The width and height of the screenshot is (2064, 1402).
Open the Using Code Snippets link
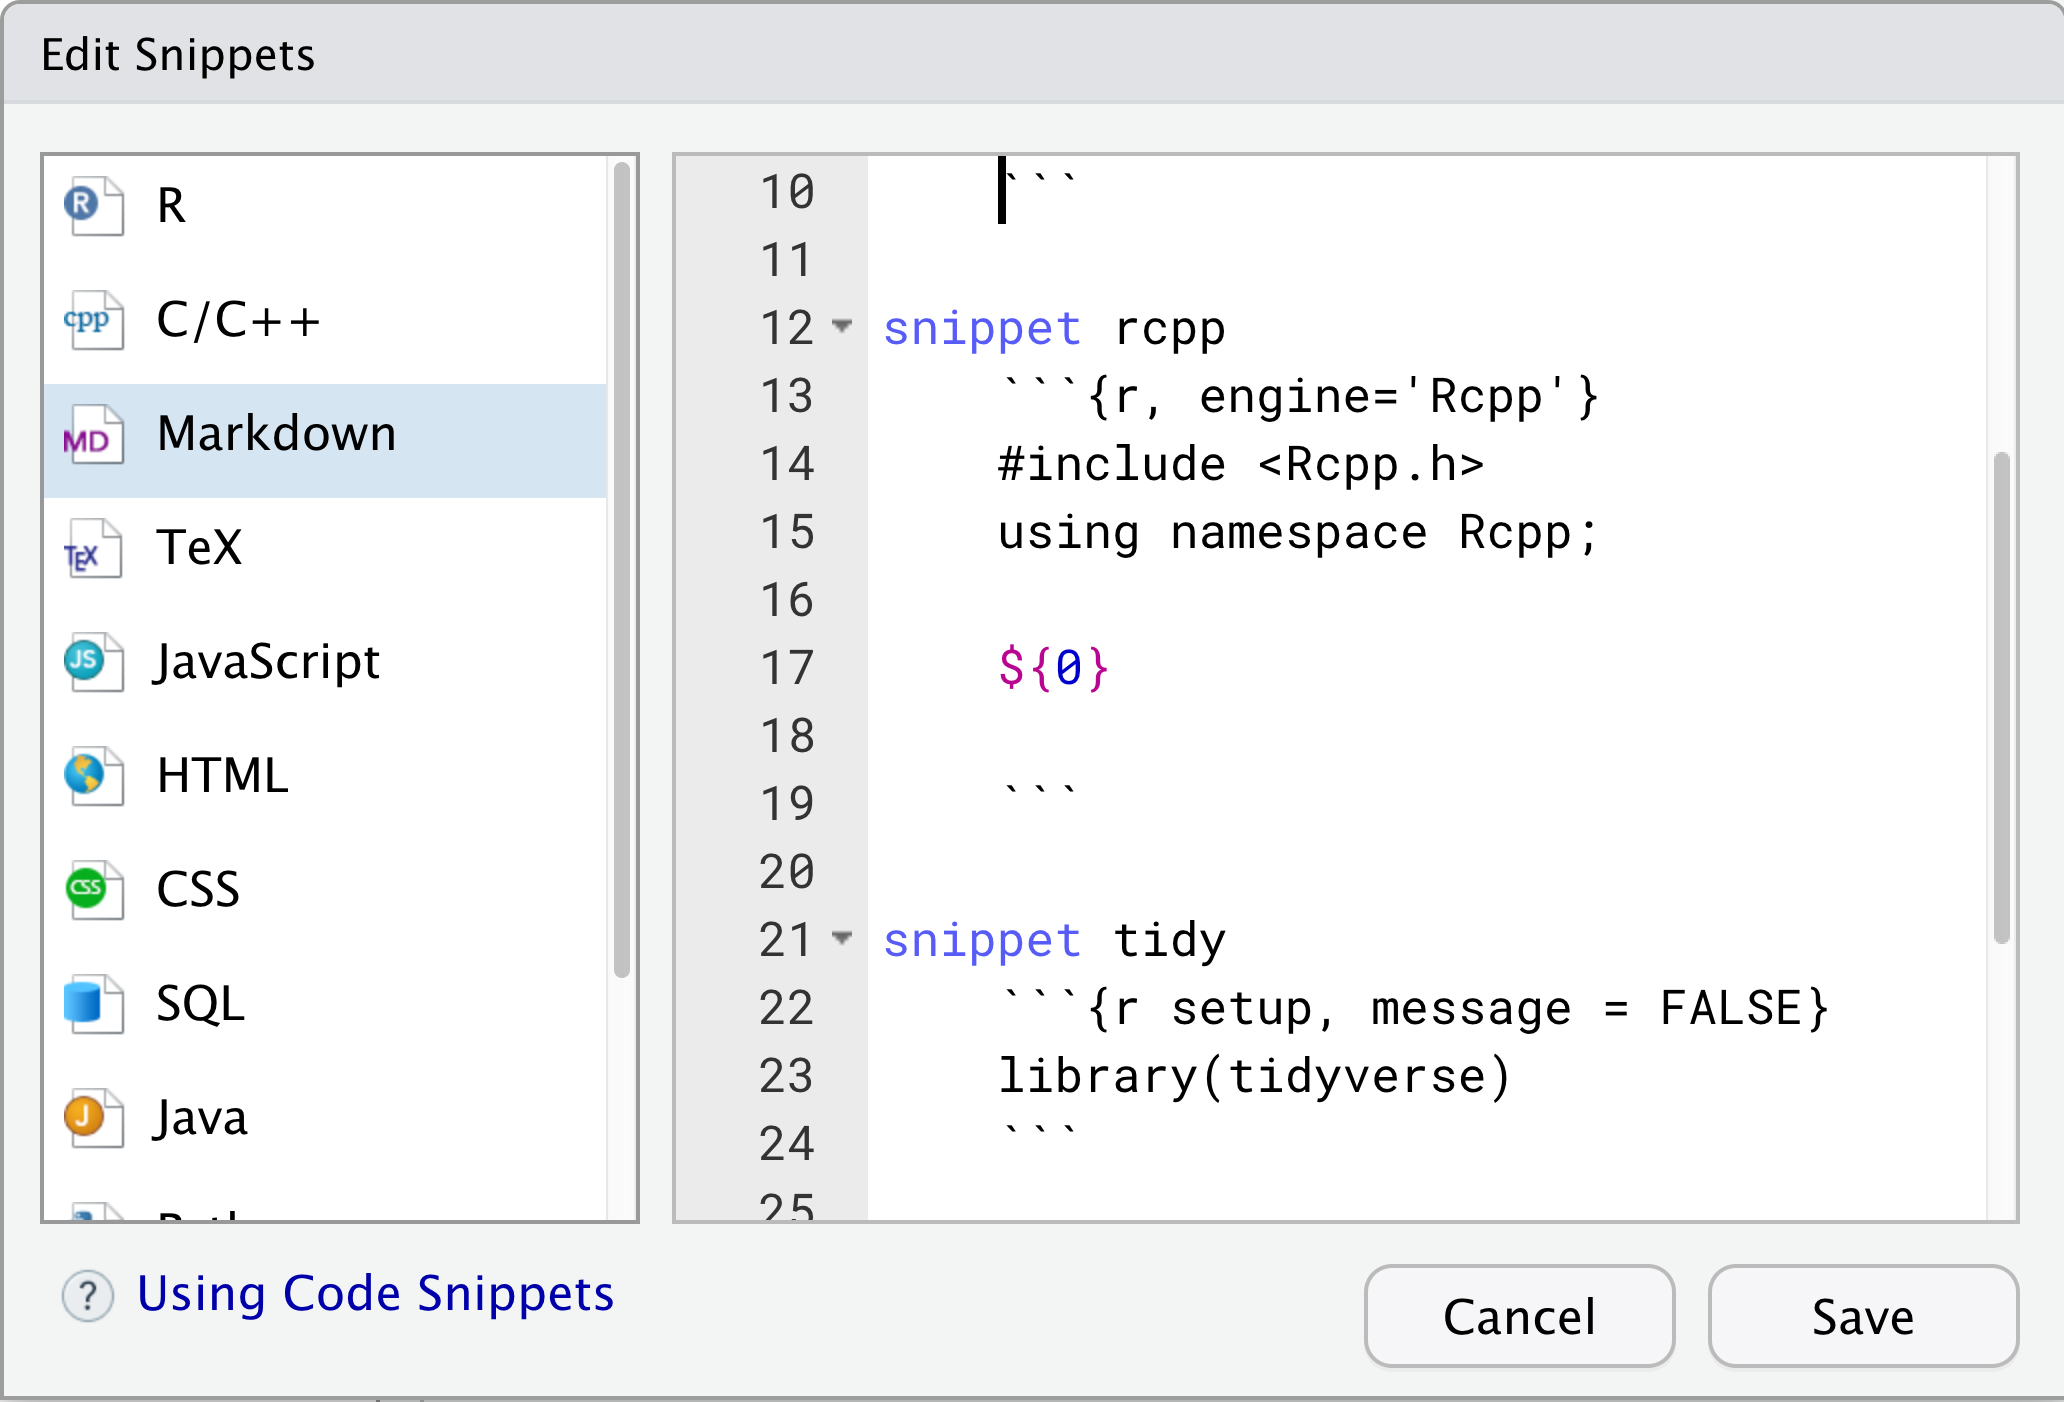(375, 1294)
